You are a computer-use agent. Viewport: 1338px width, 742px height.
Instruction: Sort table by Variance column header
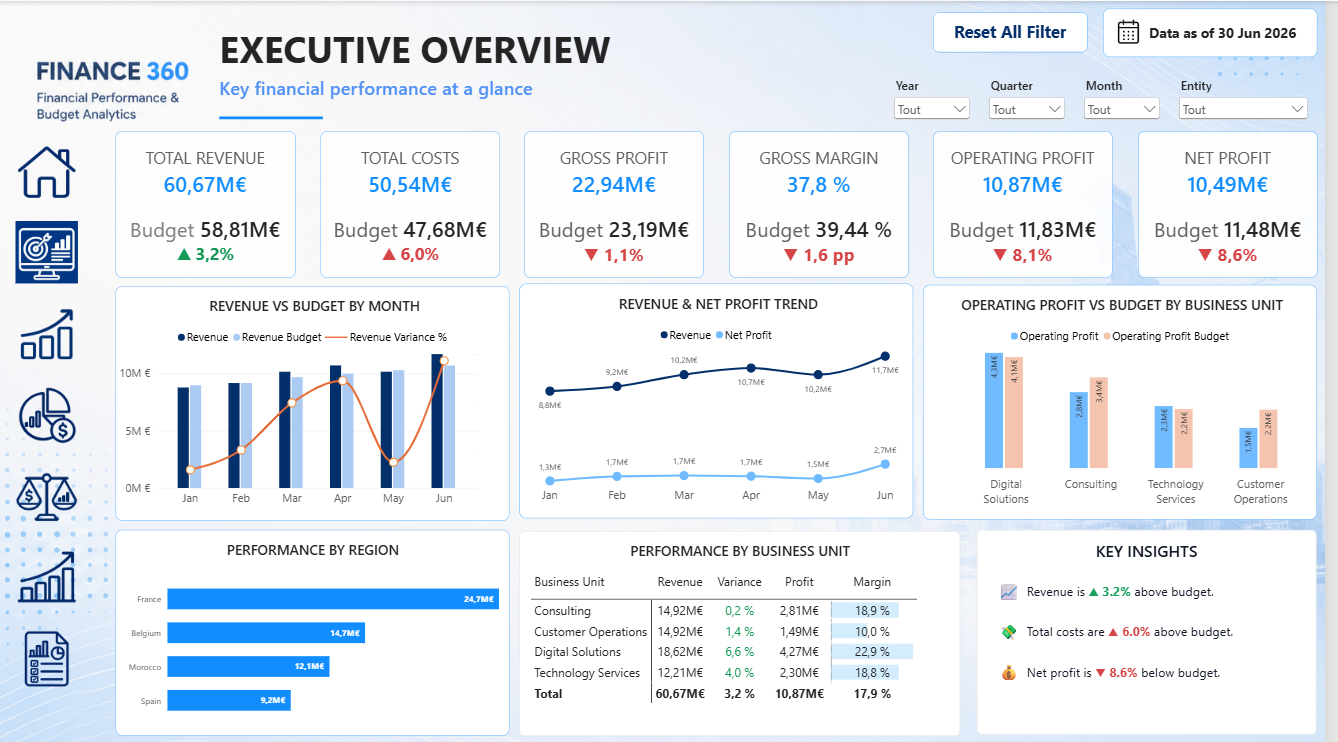pos(740,582)
